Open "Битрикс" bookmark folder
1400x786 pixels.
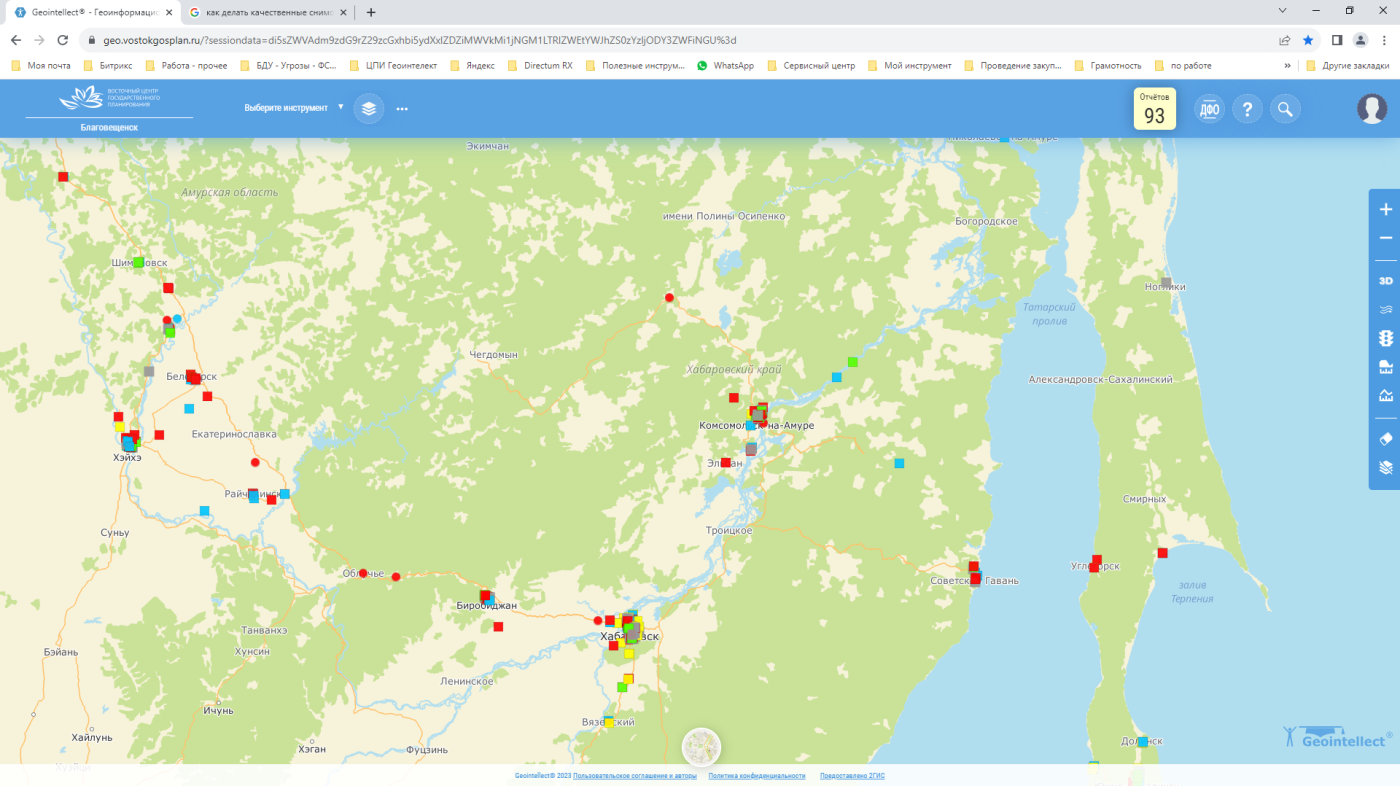(x=108, y=65)
